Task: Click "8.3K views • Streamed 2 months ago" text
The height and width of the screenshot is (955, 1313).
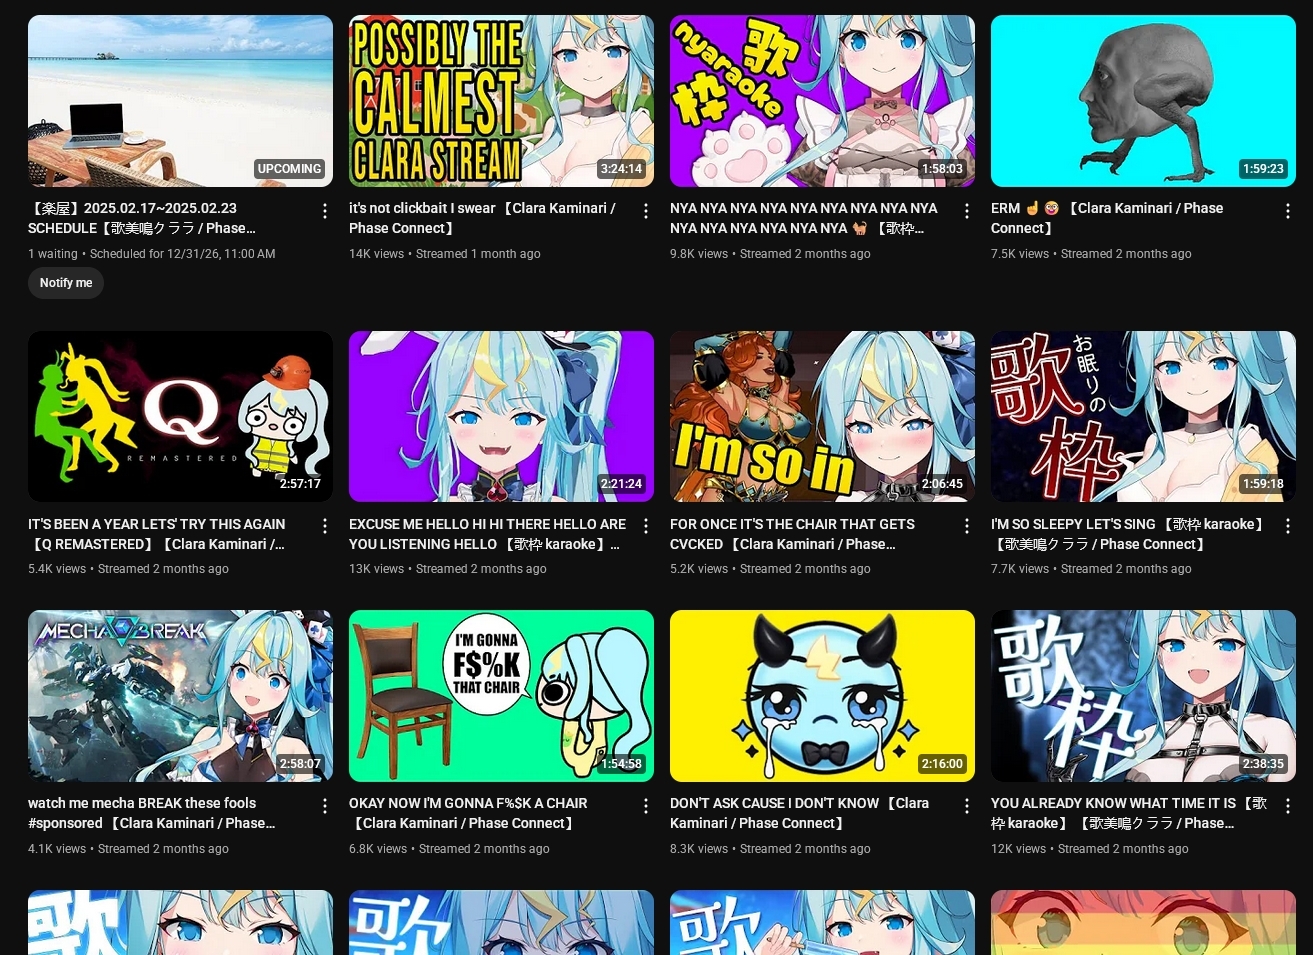Action: point(770,849)
